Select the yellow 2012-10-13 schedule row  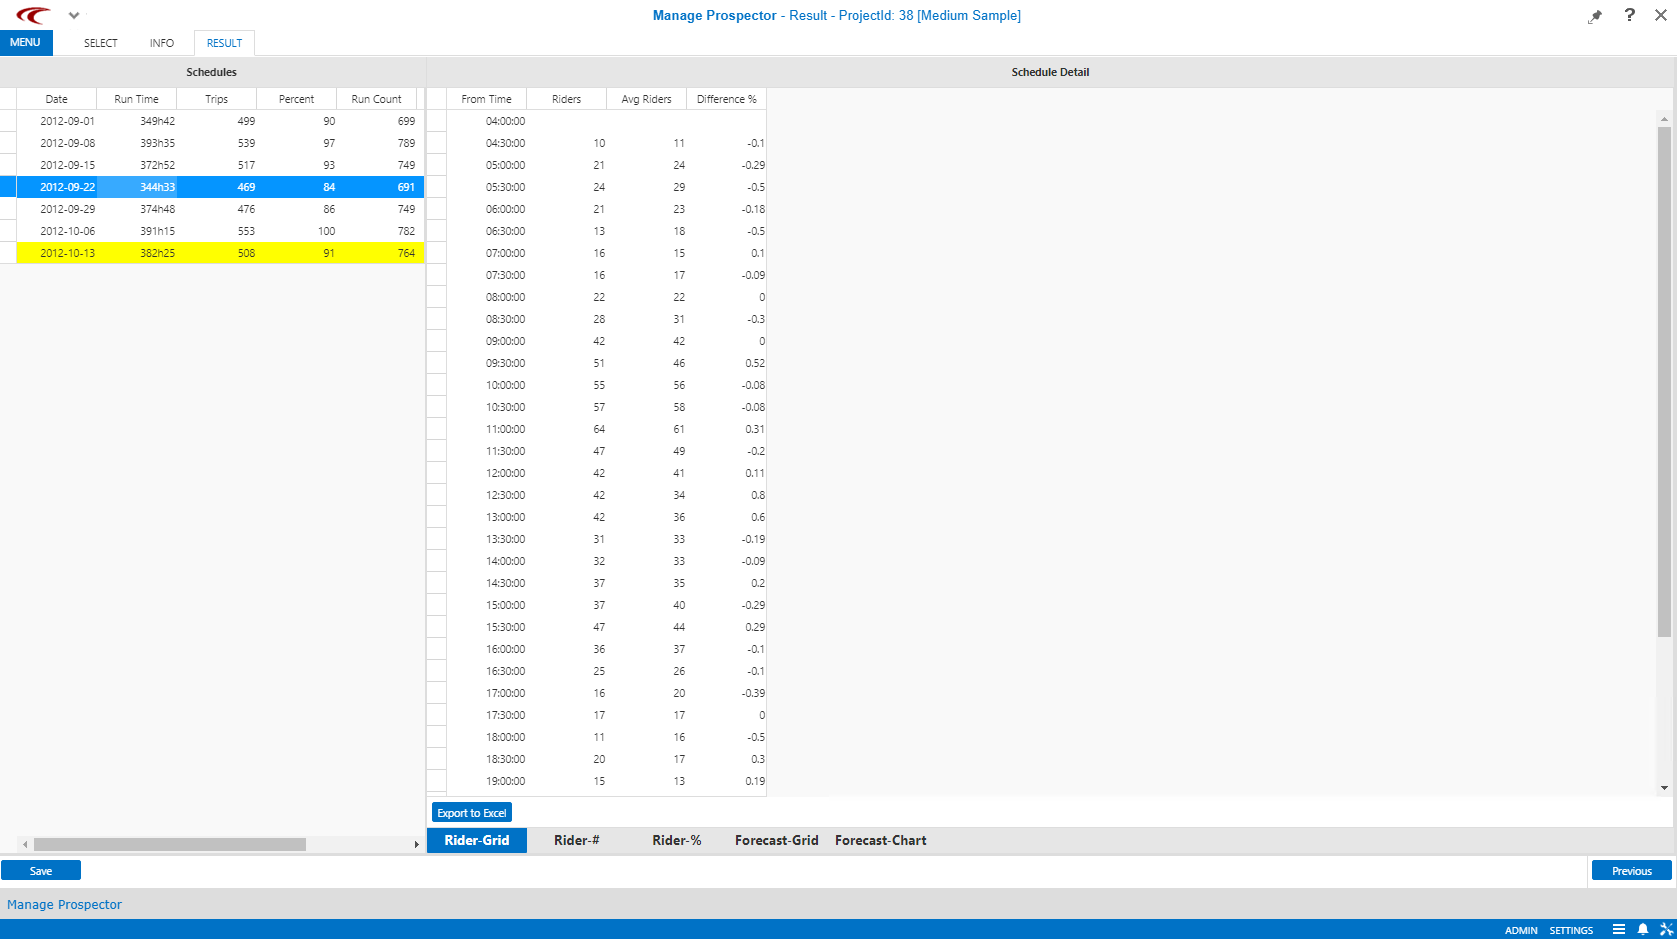pyautogui.click(x=220, y=253)
